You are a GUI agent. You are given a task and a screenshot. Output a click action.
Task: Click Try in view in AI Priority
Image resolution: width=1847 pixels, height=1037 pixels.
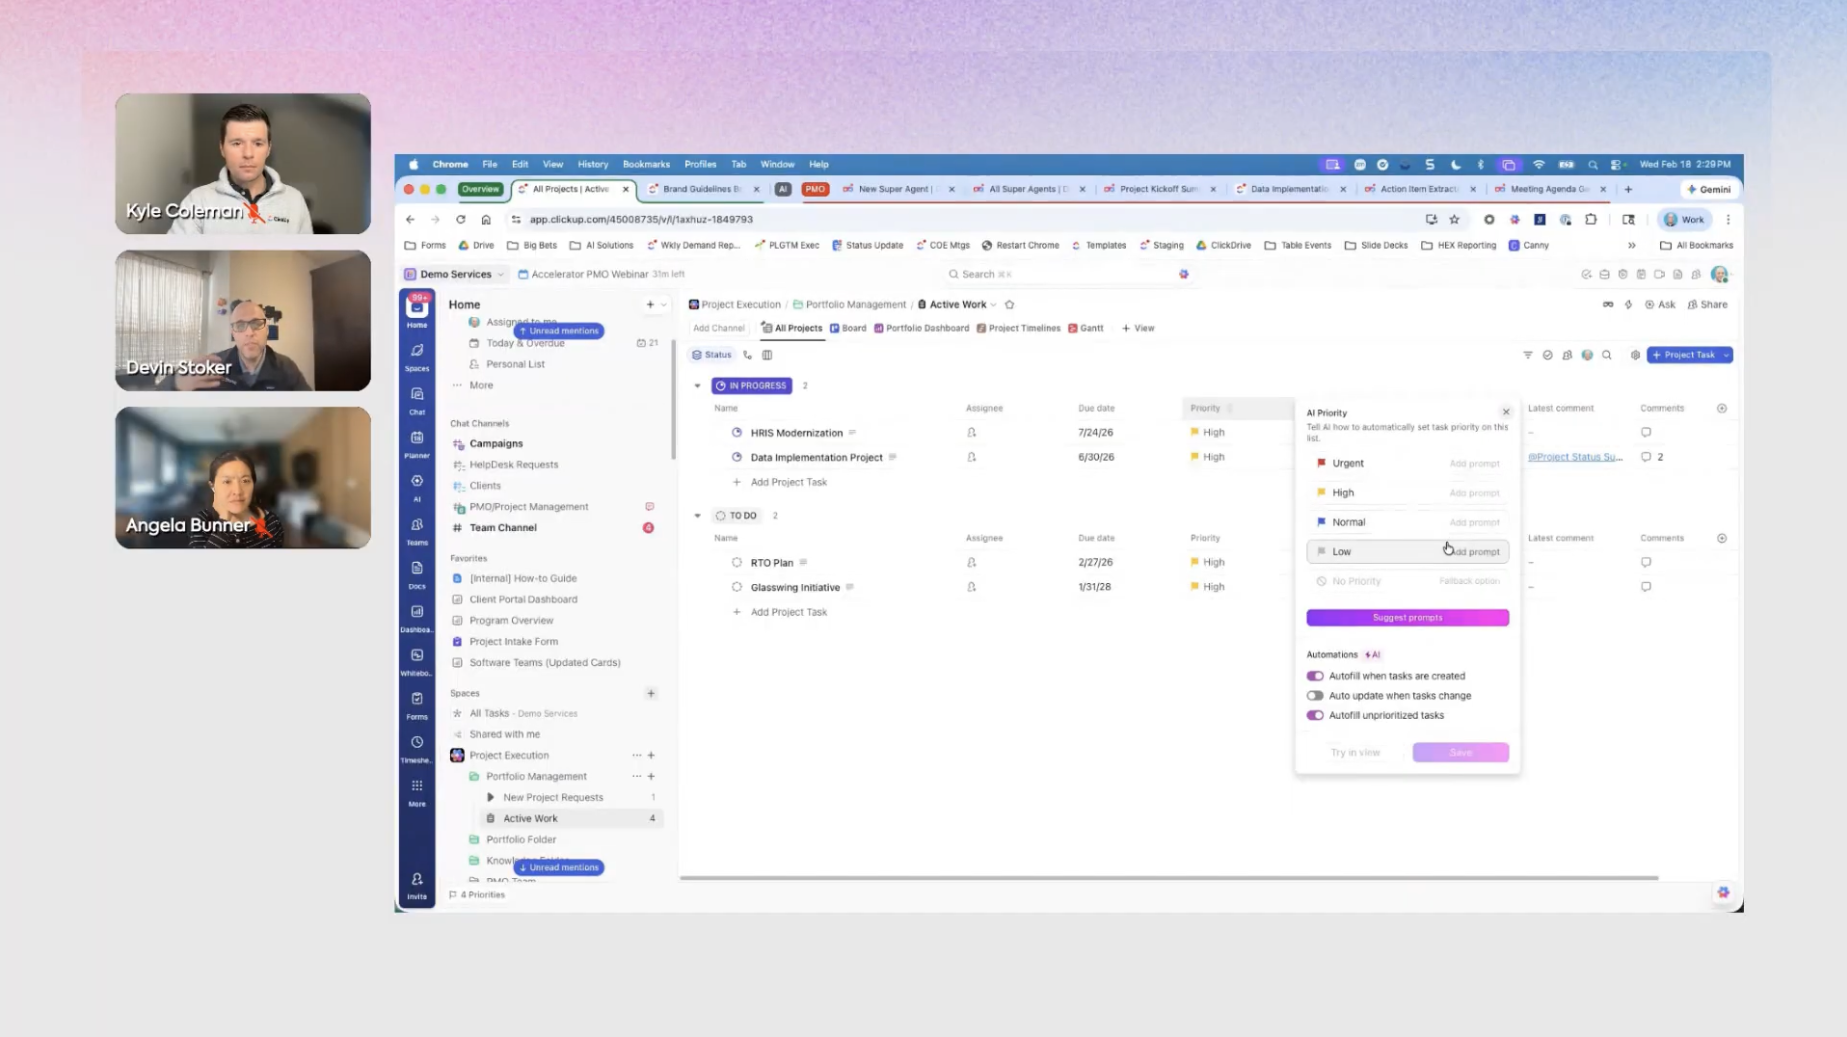coord(1355,752)
